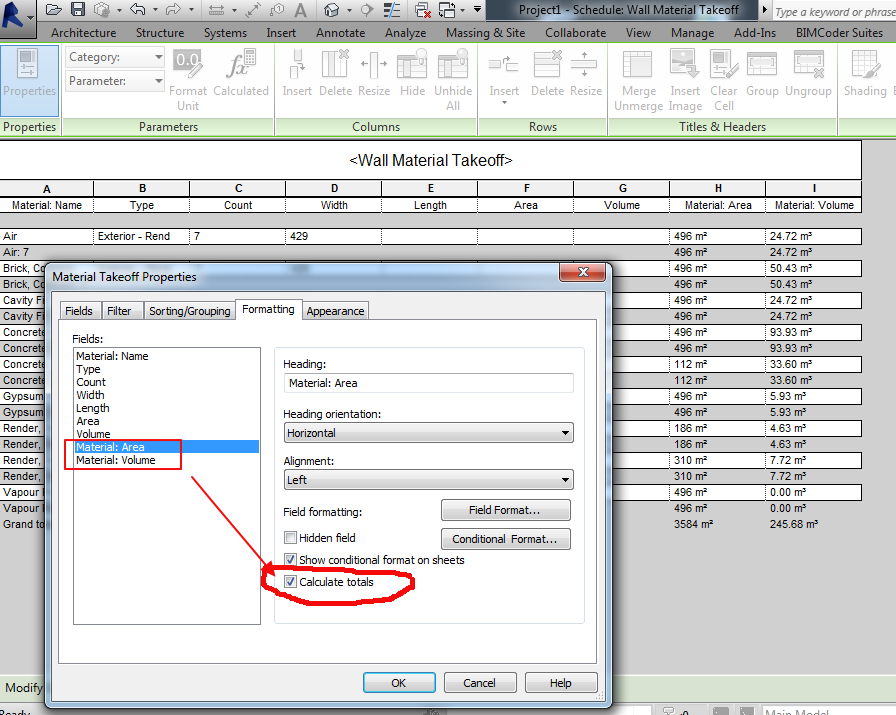This screenshot has width=896, height=715.
Task: Expand the Category dropdown in Properties panel
Action: pyautogui.click(x=156, y=58)
